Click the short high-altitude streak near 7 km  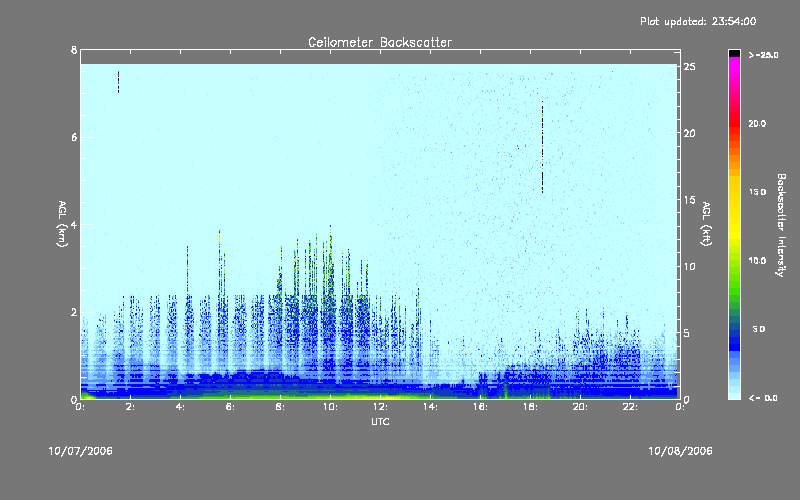pos(118,82)
